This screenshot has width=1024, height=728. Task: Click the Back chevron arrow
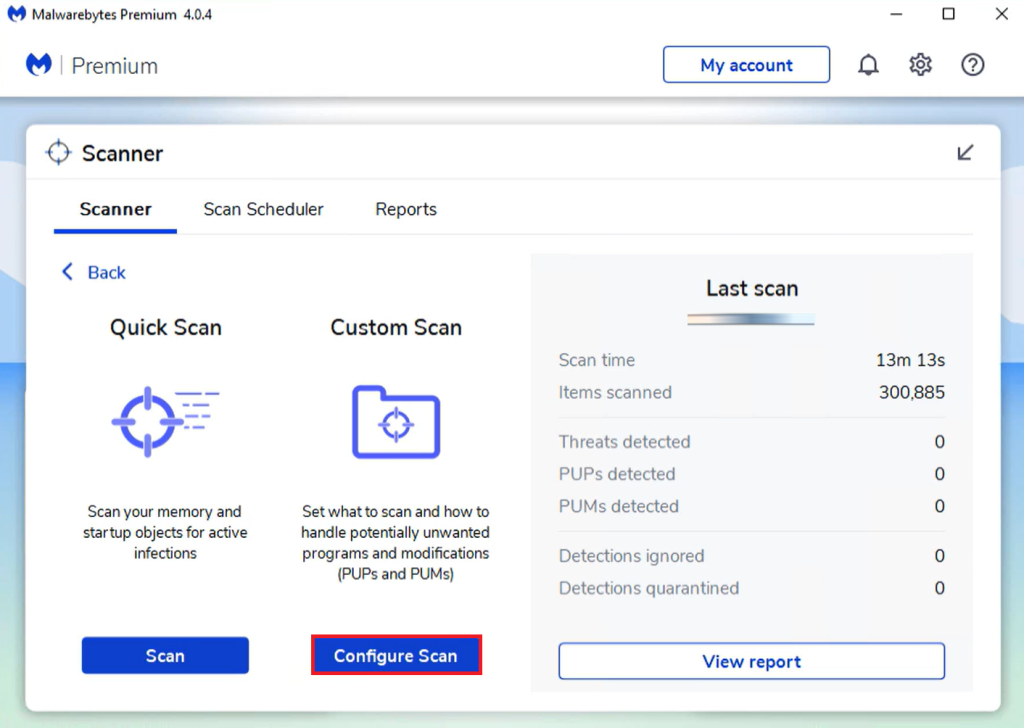[x=67, y=271]
